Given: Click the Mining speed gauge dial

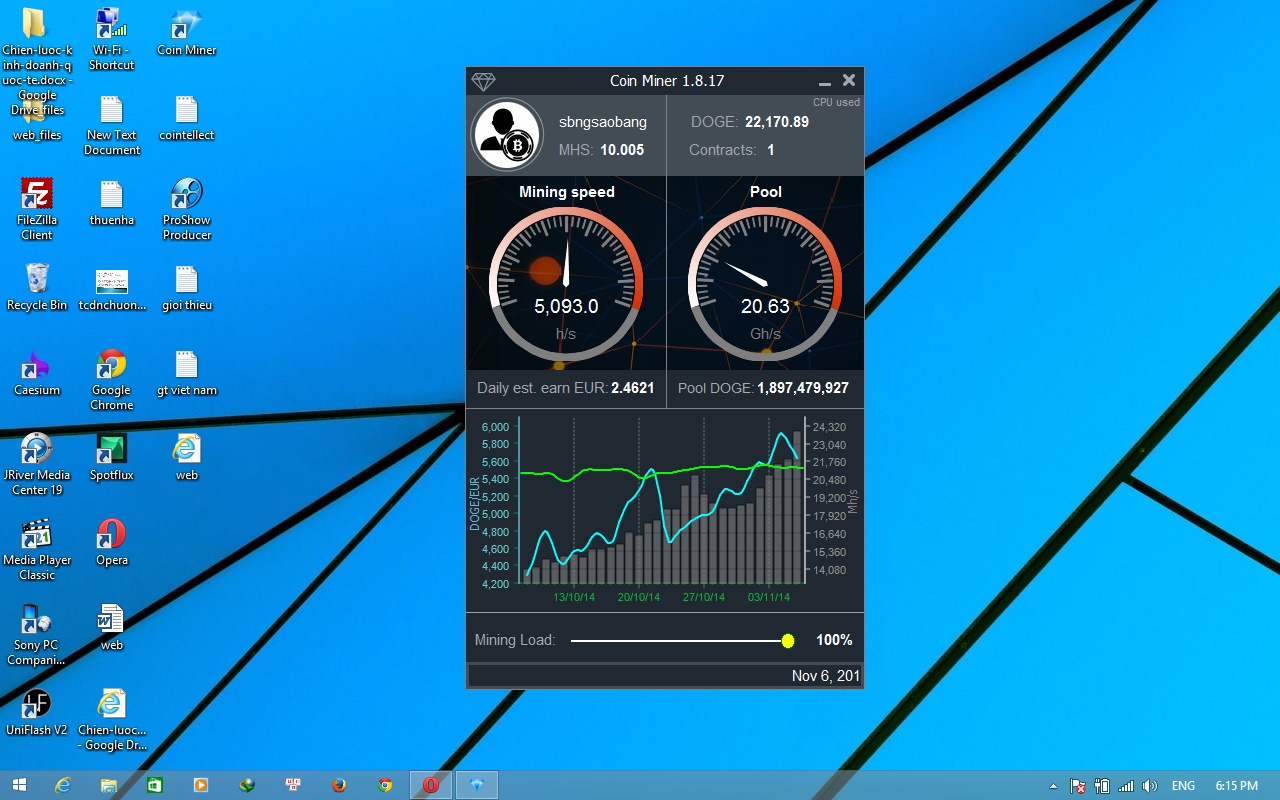Looking at the screenshot, I should [x=566, y=284].
